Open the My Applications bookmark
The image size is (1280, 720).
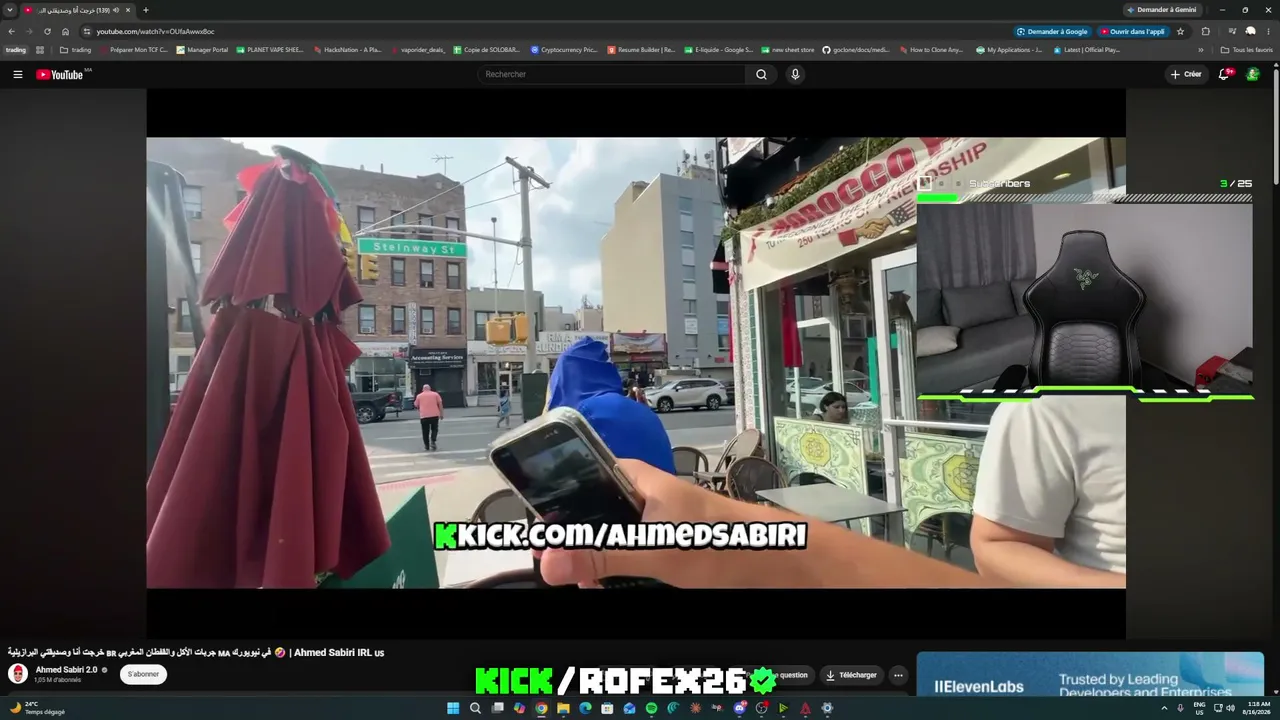click(1009, 49)
